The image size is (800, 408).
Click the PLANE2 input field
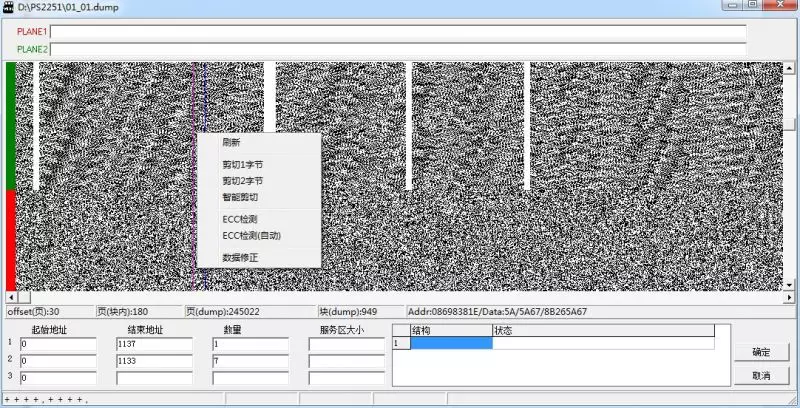(398, 49)
